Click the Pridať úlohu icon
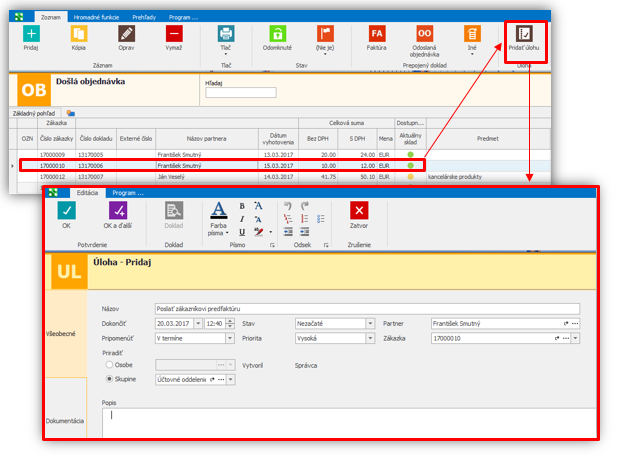Image resolution: width=620 pixels, height=458 pixels. [524, 34]
